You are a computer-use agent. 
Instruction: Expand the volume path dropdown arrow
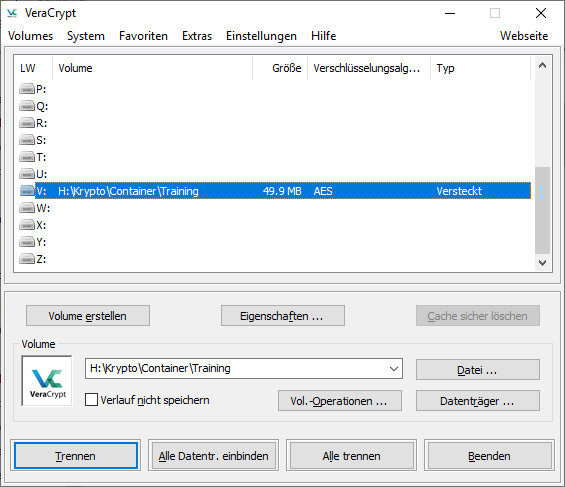(394, 368)
